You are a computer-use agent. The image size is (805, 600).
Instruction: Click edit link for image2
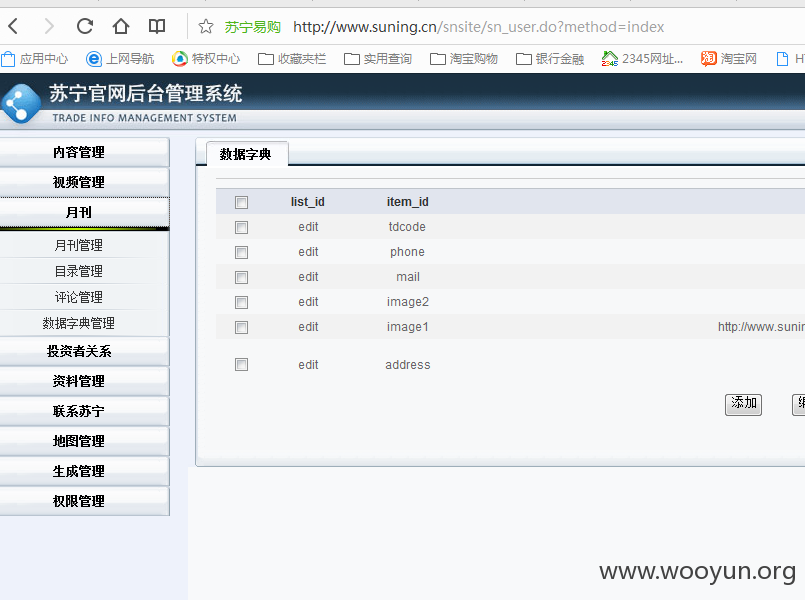point(308,302)
